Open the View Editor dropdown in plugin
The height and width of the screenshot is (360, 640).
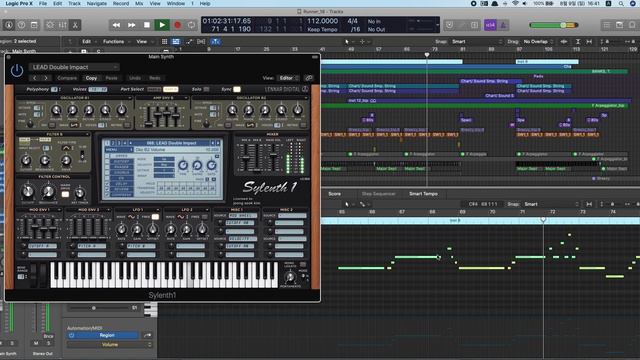click(x=288, y=78)
